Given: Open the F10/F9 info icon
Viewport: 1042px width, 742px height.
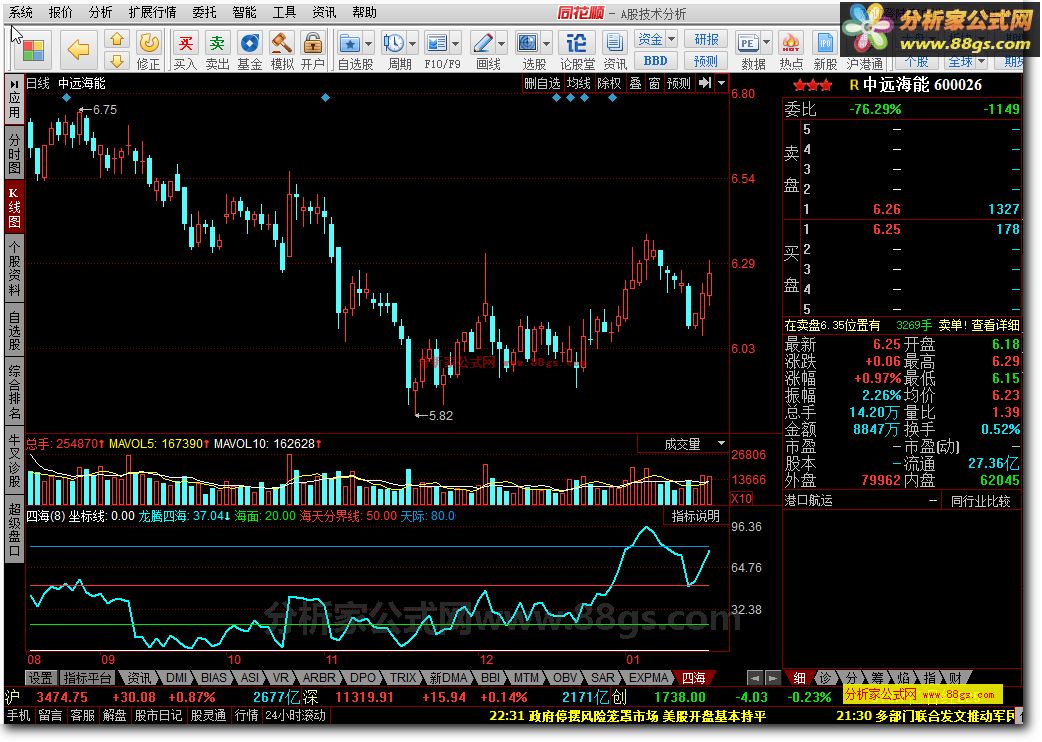Looking at the screenshot, I should pos(437,44).
